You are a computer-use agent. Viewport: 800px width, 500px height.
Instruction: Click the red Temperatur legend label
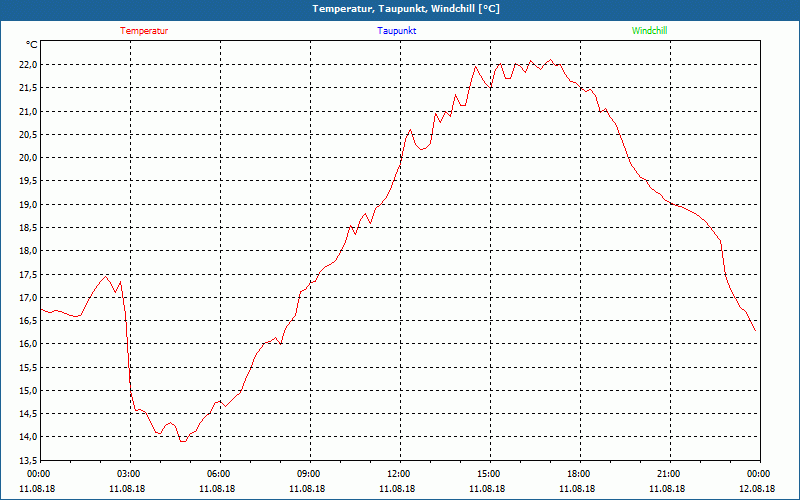click(x=144, y=31)
